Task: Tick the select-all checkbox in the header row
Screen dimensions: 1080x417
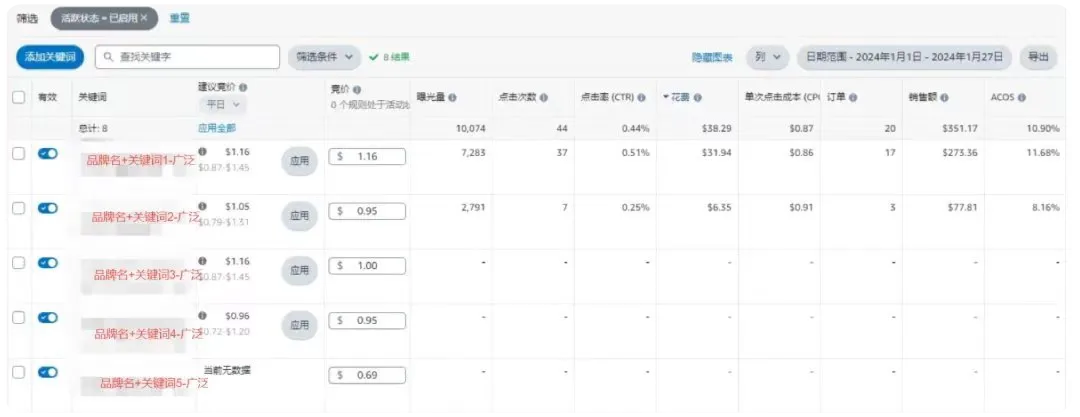Action: (19, 98)
